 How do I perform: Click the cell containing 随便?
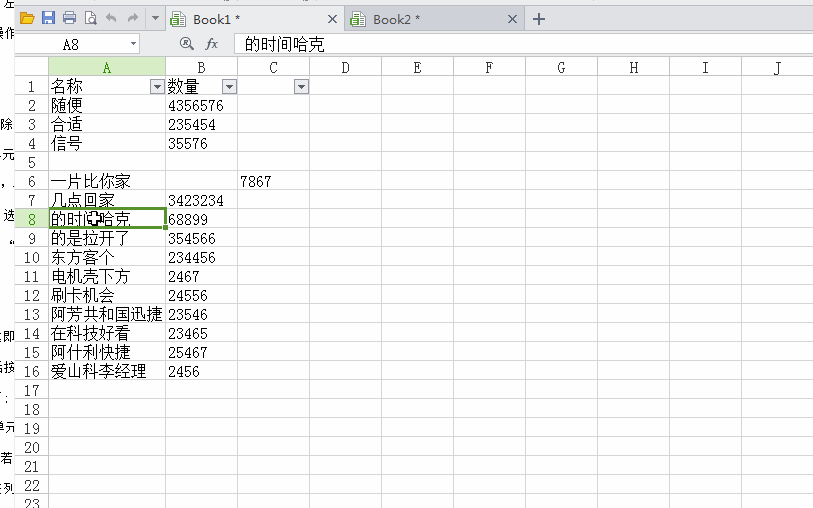(107, 106)
